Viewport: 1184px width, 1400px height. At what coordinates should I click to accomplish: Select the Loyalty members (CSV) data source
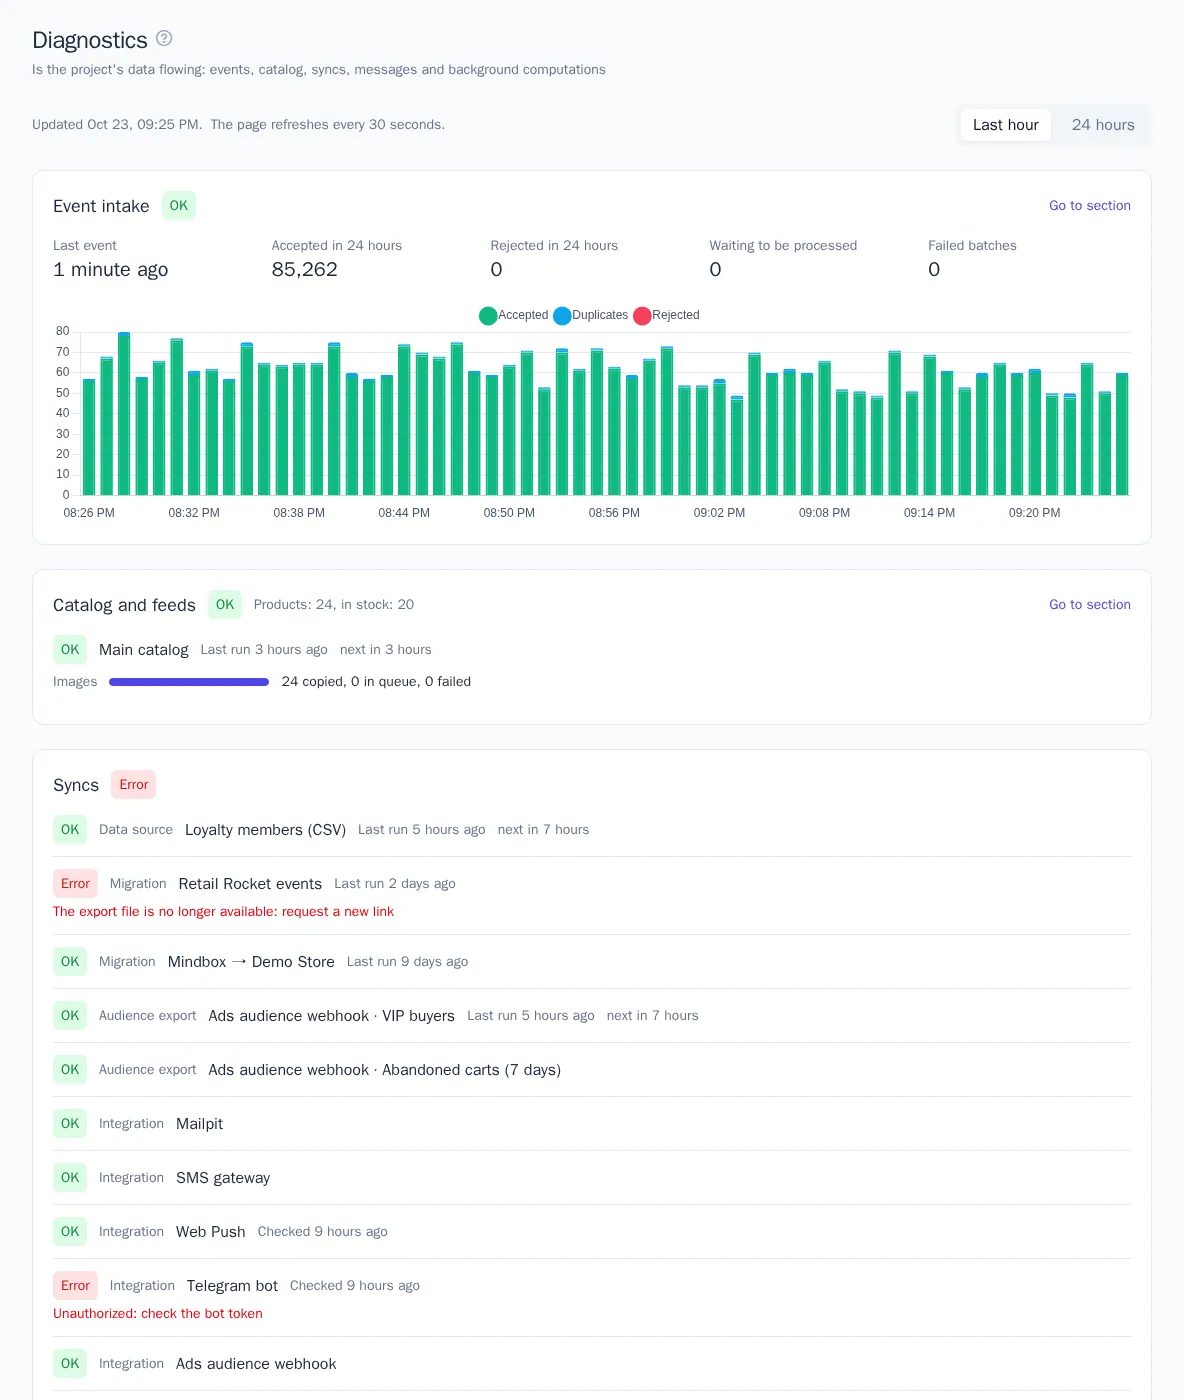[265, 829]
